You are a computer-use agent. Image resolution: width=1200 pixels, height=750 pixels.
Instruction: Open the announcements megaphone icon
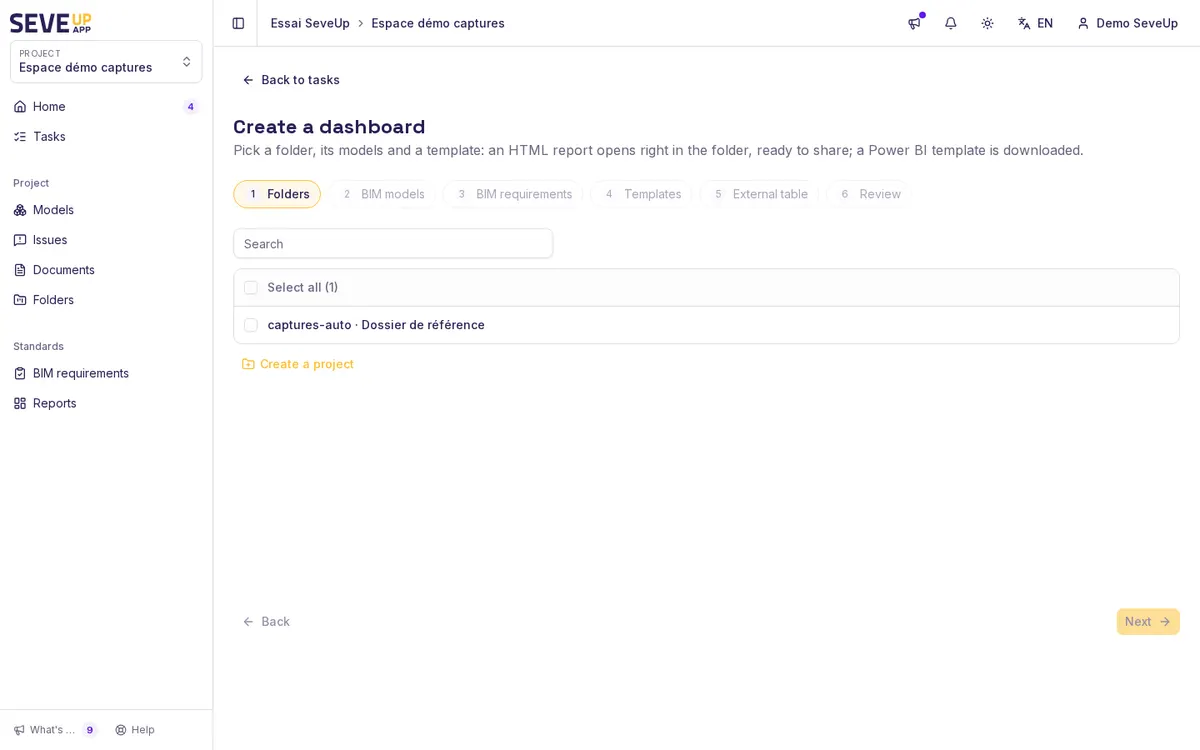pyautogui.click(x=914, y=23)
